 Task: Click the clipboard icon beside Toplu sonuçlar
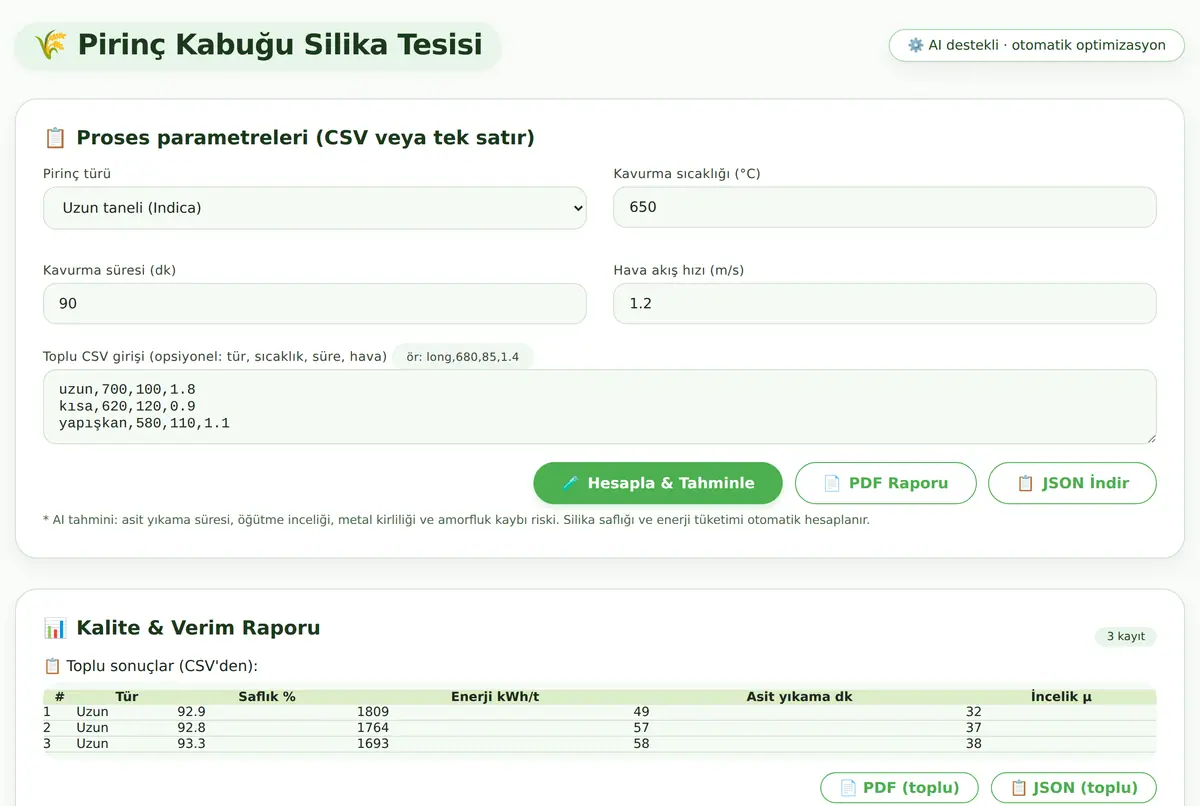pyautogui.click(x=52, y=666)
